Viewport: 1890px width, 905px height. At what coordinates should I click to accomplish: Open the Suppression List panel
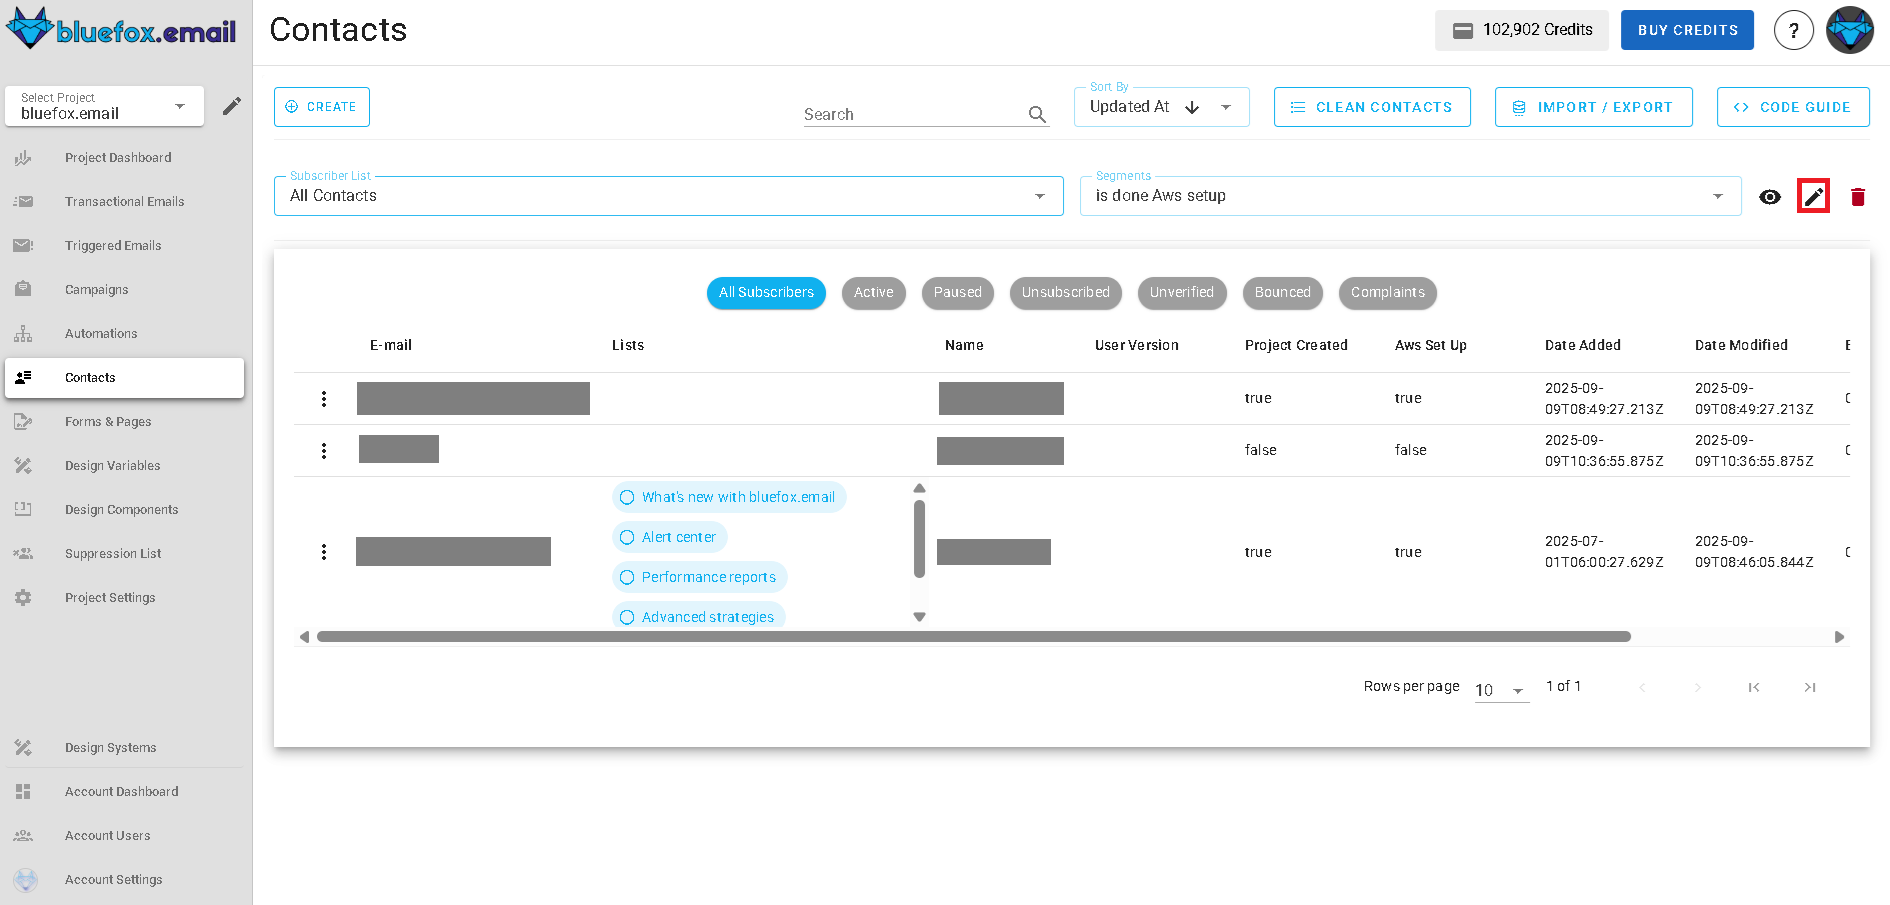tap(112, 553)
